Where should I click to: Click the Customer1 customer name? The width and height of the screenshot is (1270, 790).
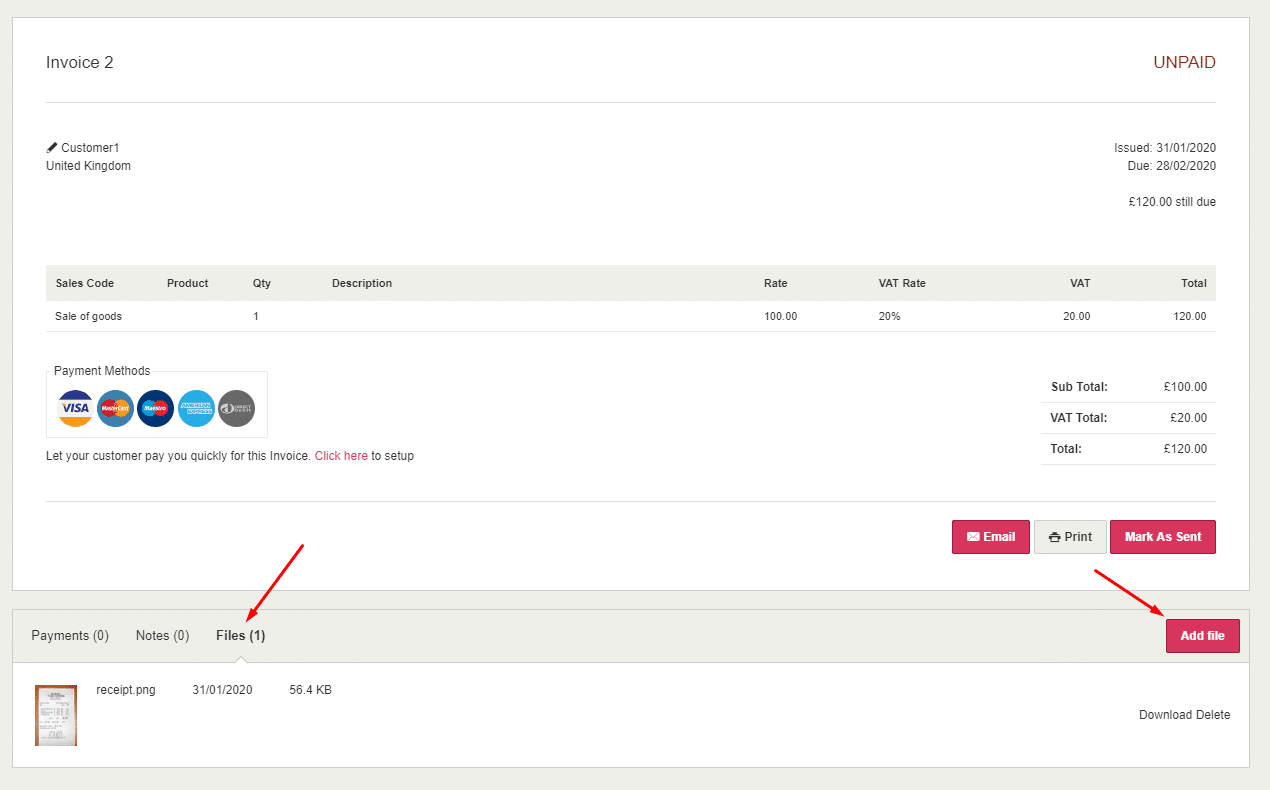(90, 148)
